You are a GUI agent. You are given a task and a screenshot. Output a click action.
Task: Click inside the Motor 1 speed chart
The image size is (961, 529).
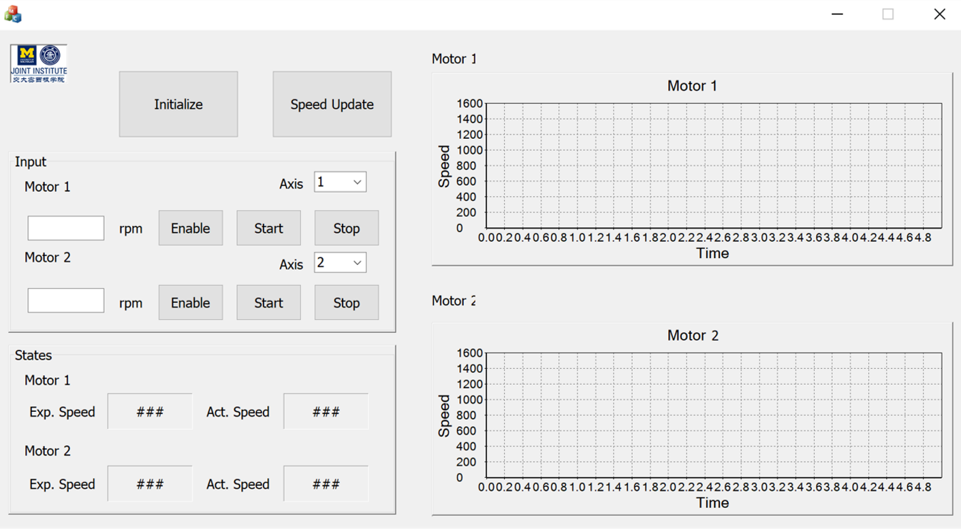point(712,166)
